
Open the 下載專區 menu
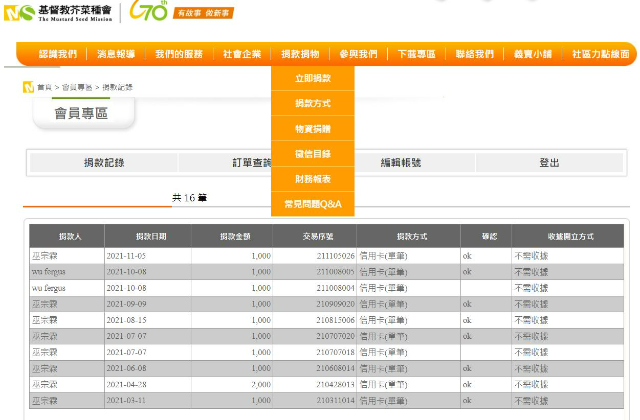coord(416,54)
